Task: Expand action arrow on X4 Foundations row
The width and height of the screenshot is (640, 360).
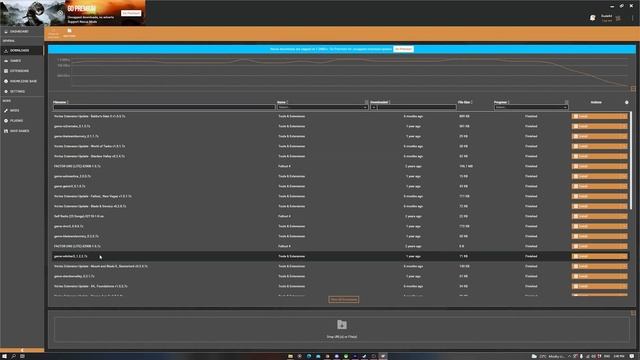Action: click(625, 286)
